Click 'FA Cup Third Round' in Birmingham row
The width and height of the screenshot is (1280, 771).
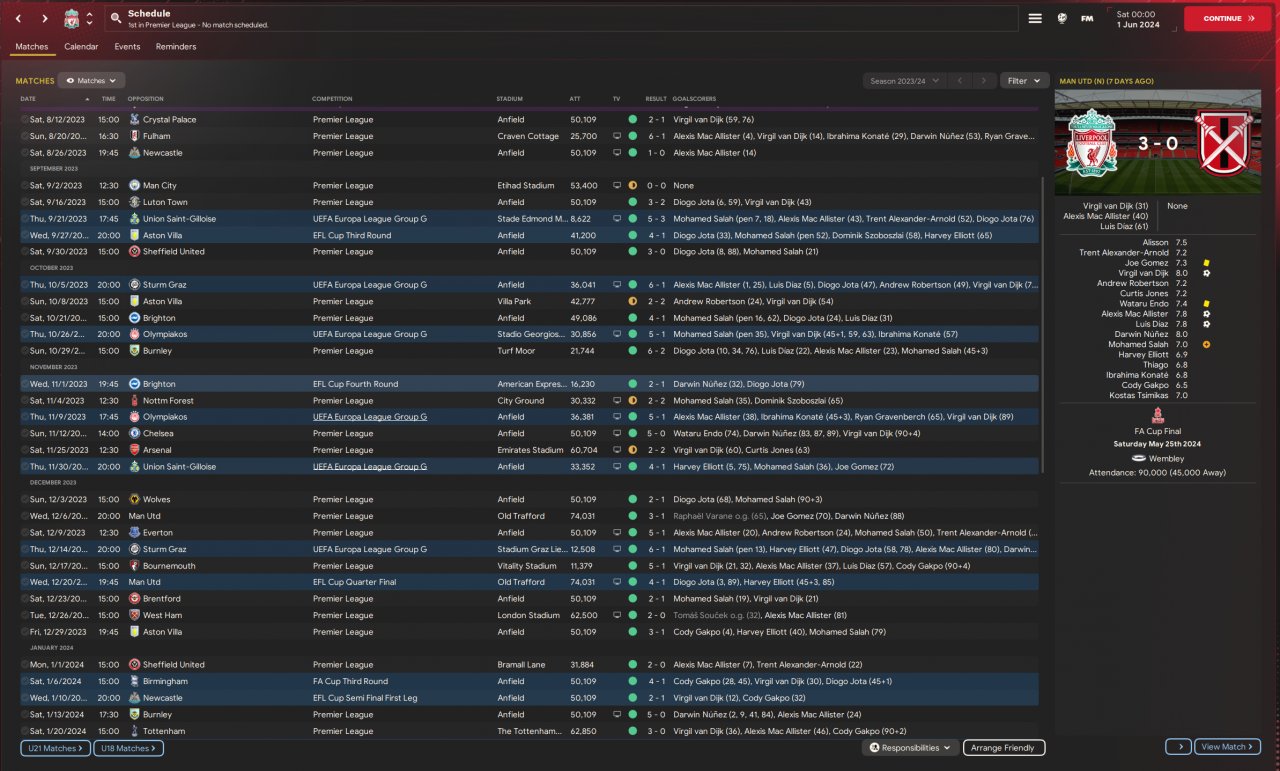click(x=349, y=681)
